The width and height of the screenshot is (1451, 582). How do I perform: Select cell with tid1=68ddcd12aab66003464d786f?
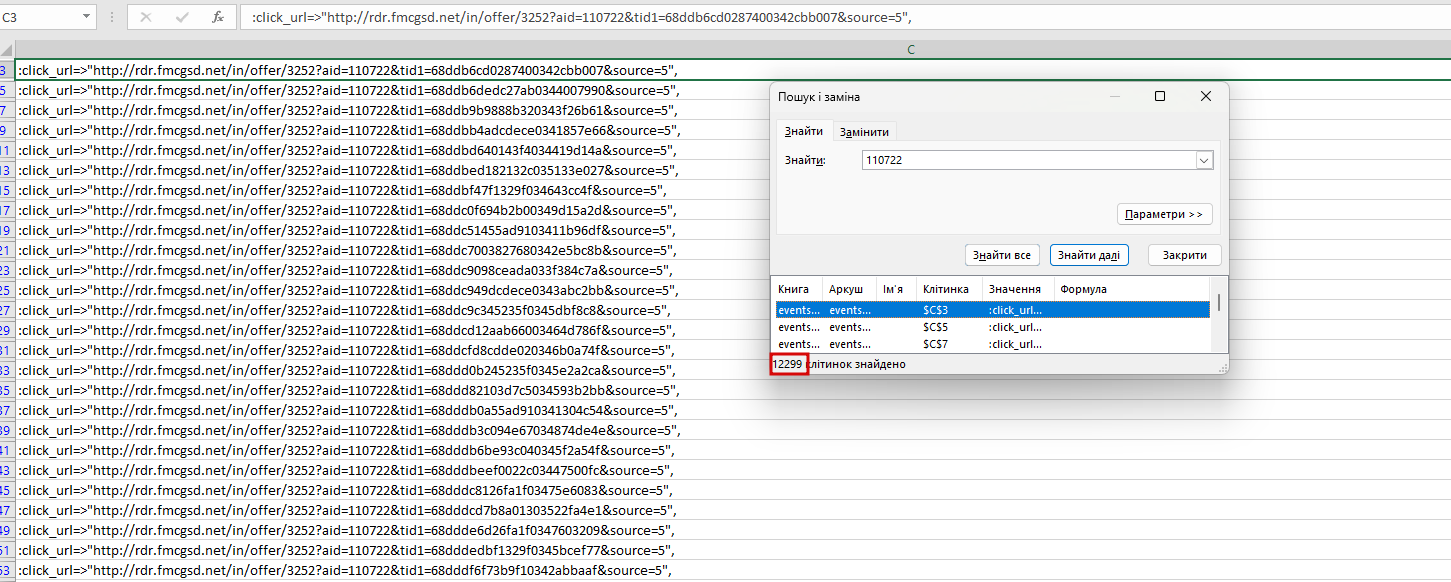click(x=733, y=330)
